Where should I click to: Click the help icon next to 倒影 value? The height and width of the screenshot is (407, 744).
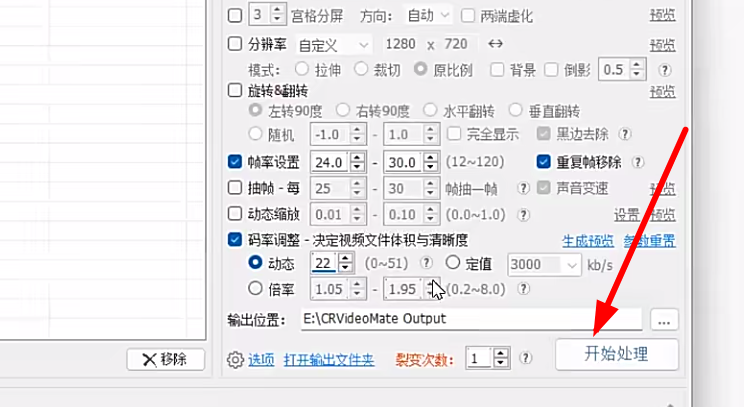point(665,70)
